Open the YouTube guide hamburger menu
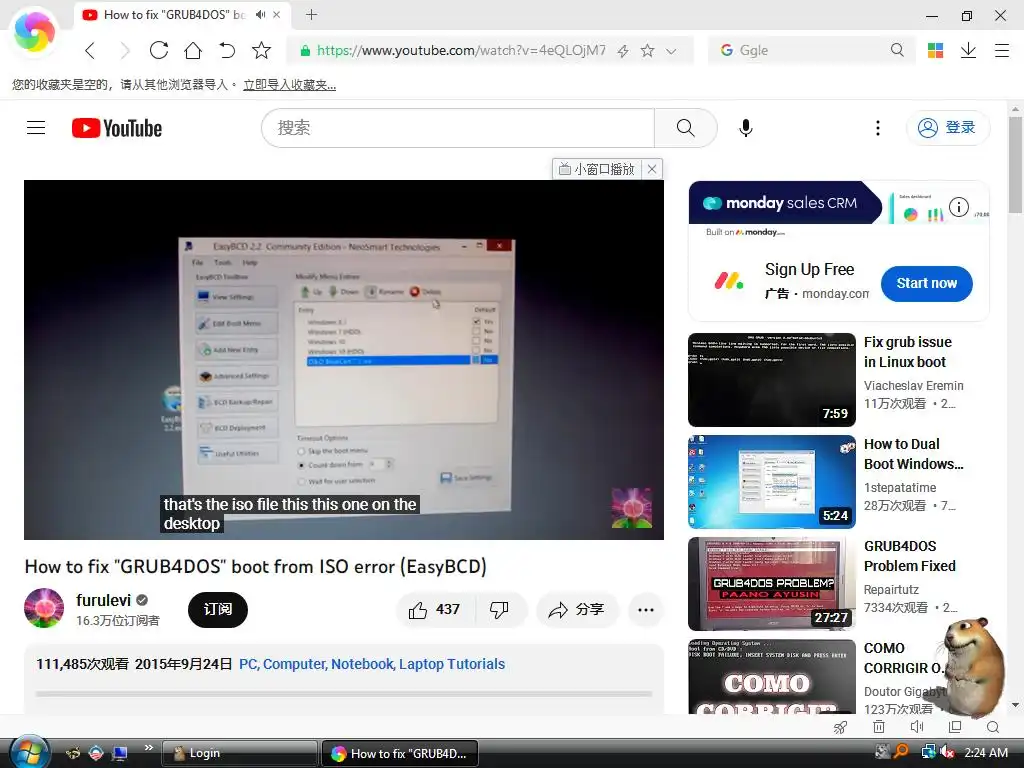 click(36, 128)
